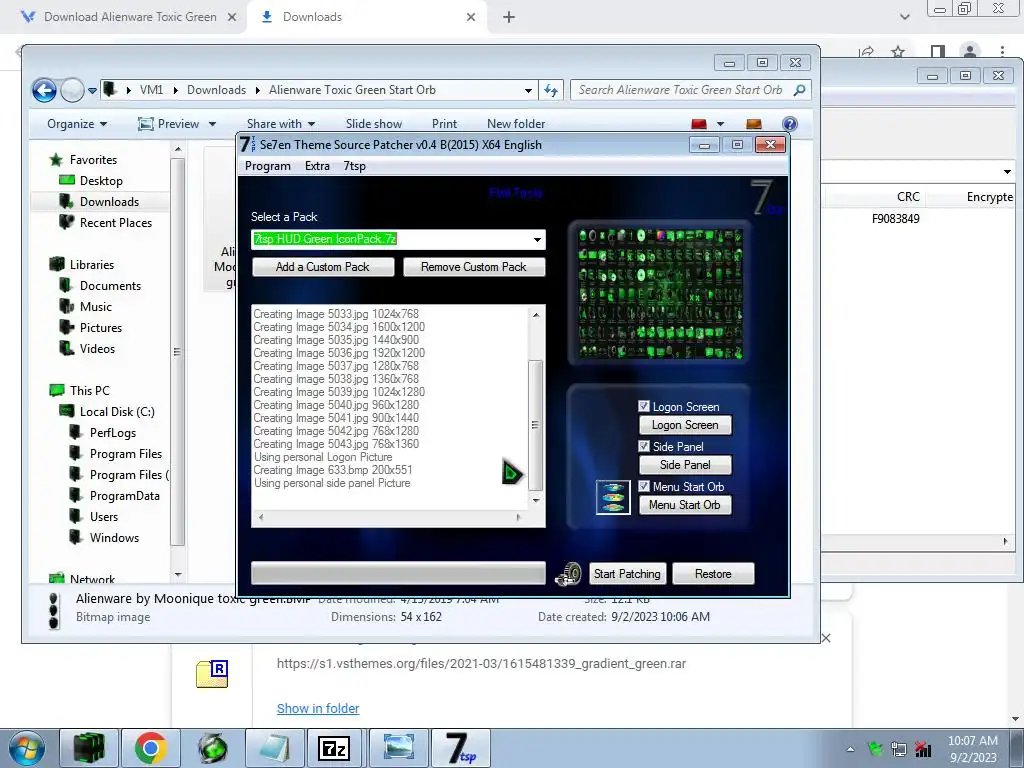Expand the Organize dropdown
Viewport: 1024px width, 768px height.
point(77,124)
